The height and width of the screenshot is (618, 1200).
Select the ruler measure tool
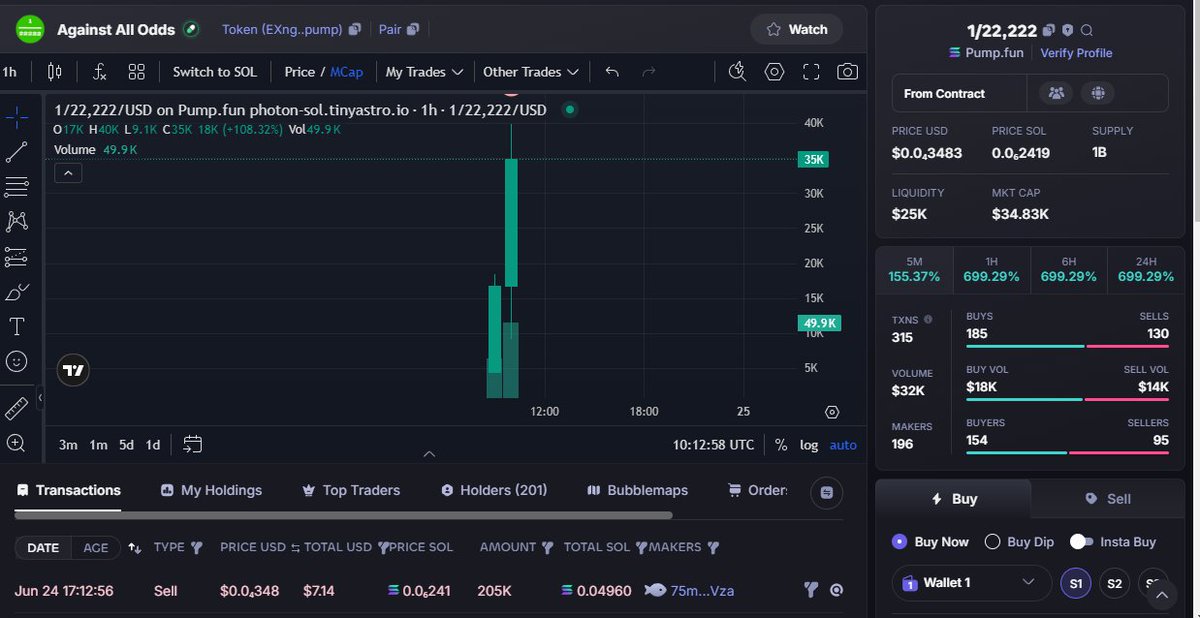[16, 408]
